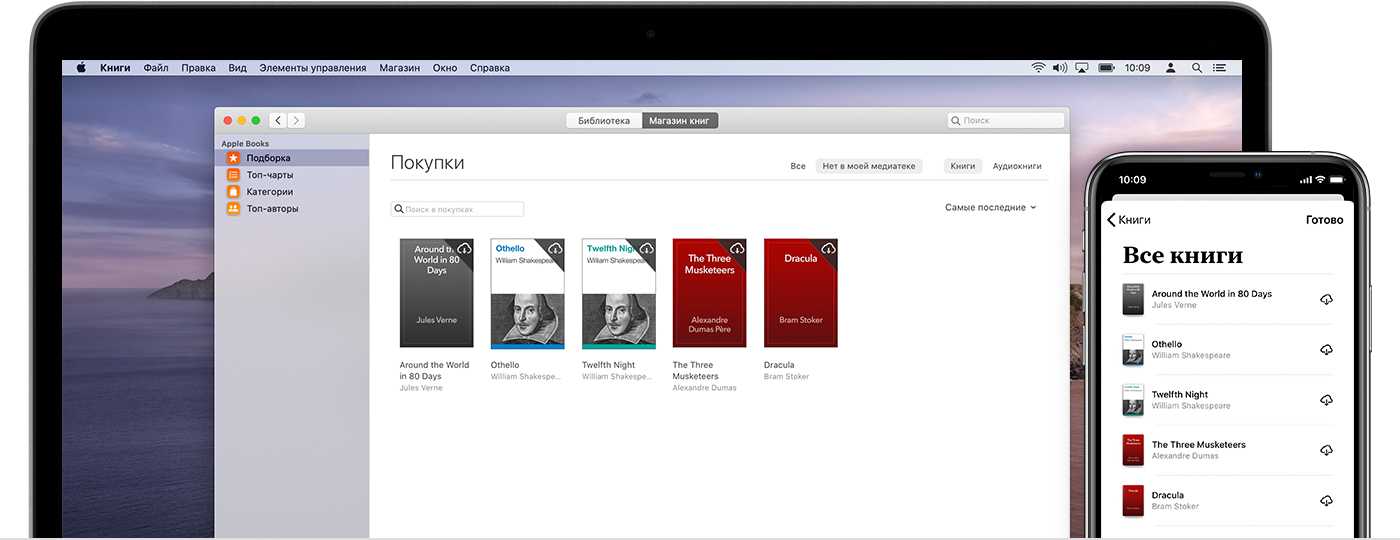Open Spotlight search in the menu bar
This screenshot has width=1400, height=540.
(x=1197, y=68)
